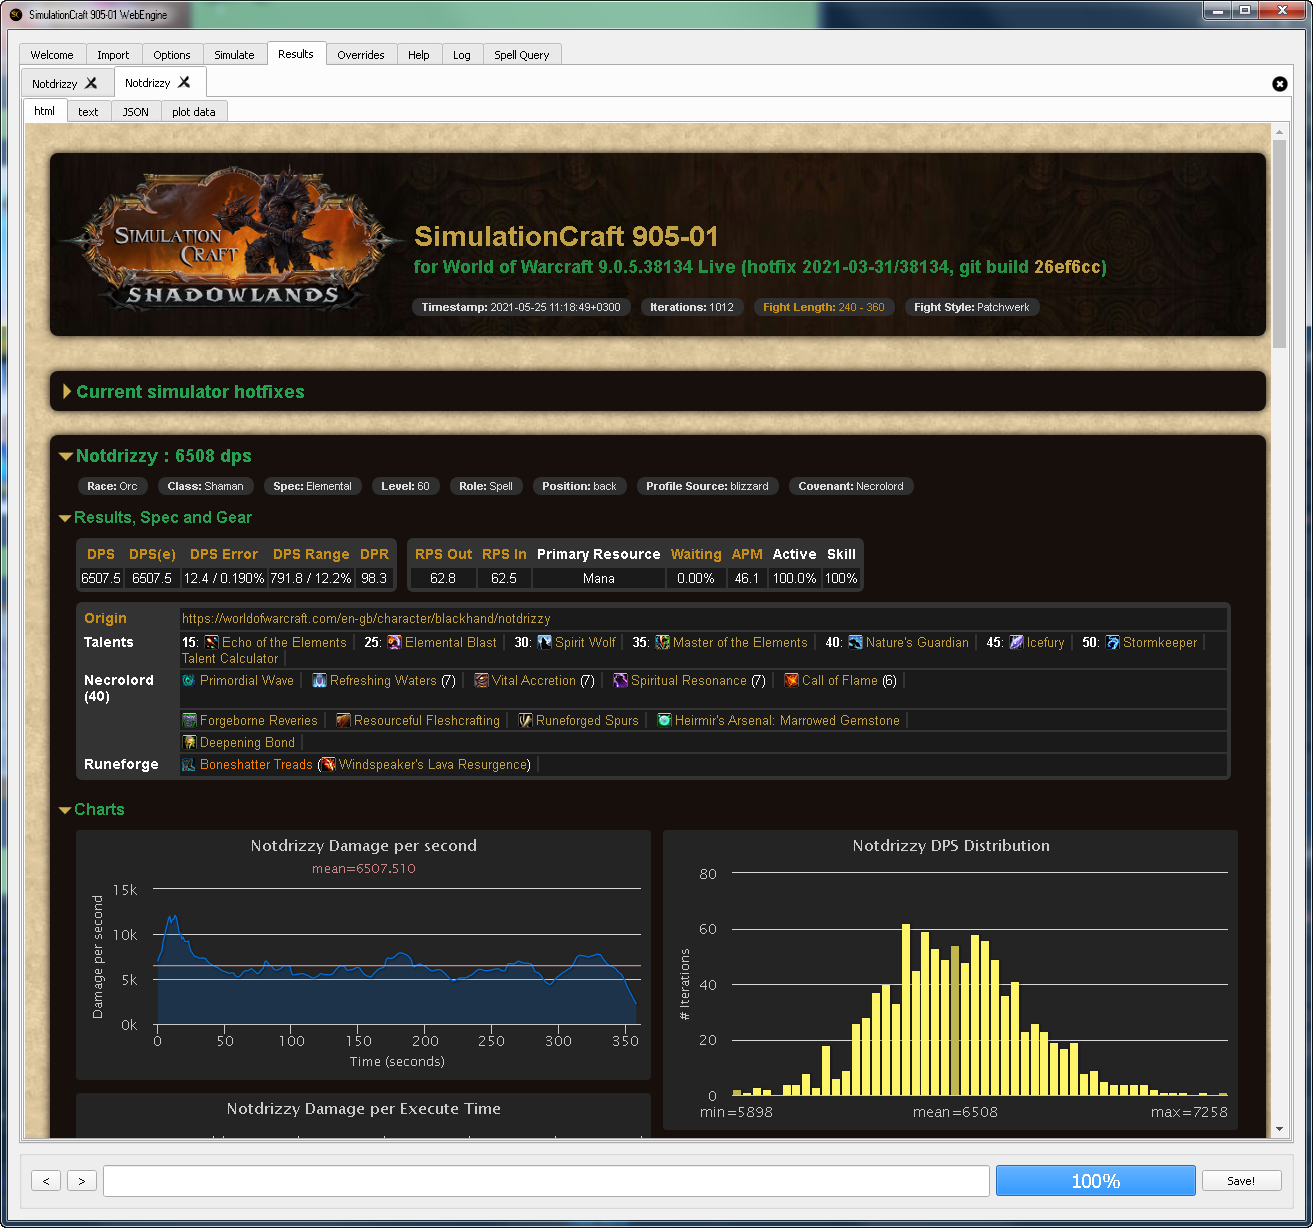Click the Stormkeeper talent icon
The width and height of the screenshot is (1313, 1228).
click(1112, 643)
